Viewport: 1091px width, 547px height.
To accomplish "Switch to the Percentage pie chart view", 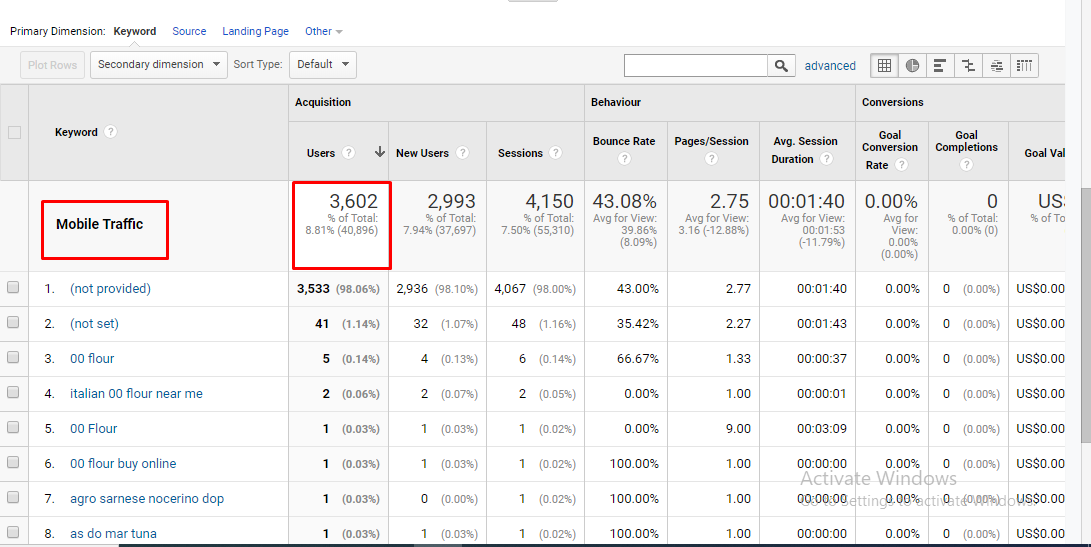I will [912, 65].
